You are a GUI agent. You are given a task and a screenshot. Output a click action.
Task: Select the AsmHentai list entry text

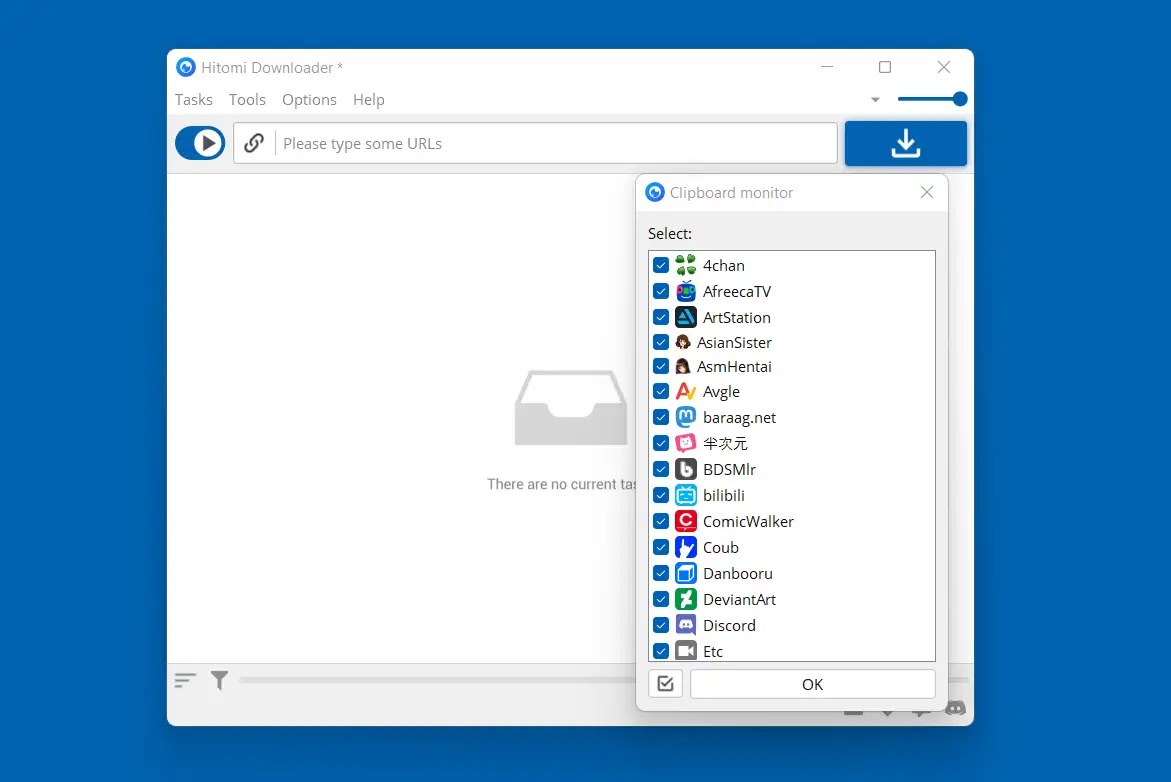(734, 367)
